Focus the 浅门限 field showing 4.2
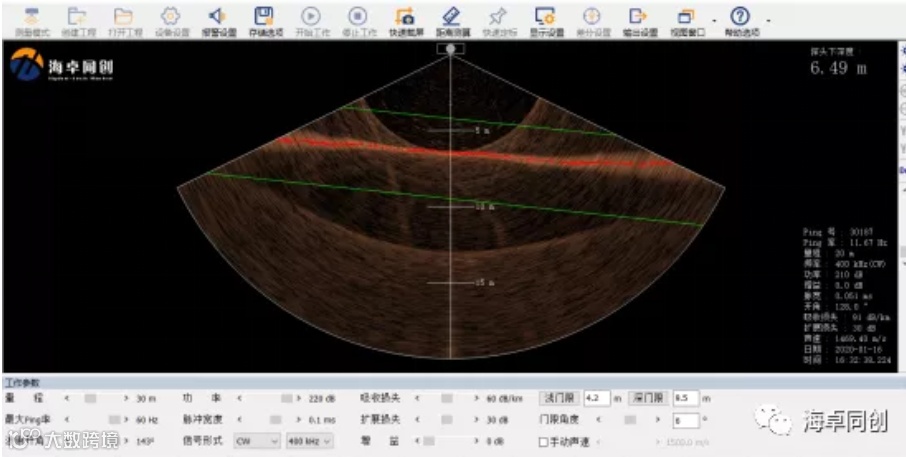This screenshot has width=906, height=457. (x=597, y=398)
